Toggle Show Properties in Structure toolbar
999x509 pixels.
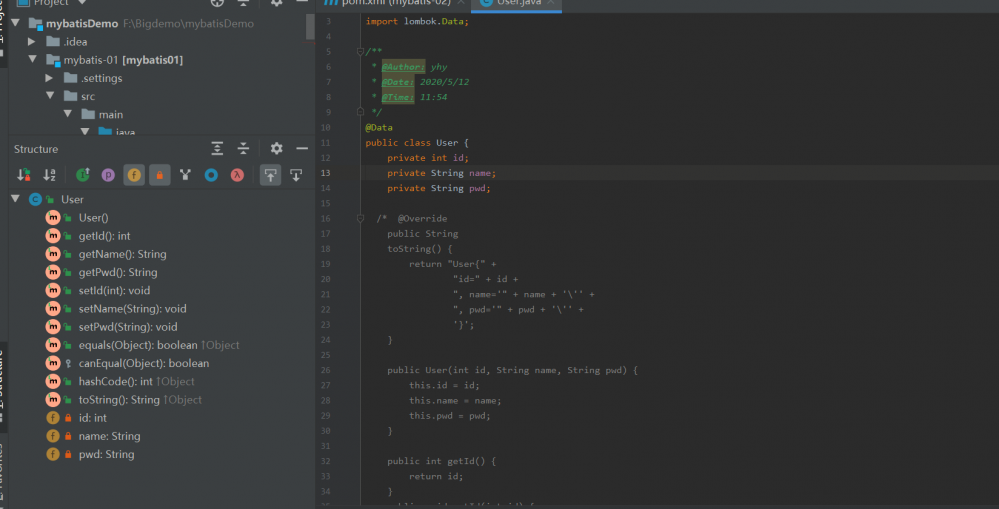108,175
